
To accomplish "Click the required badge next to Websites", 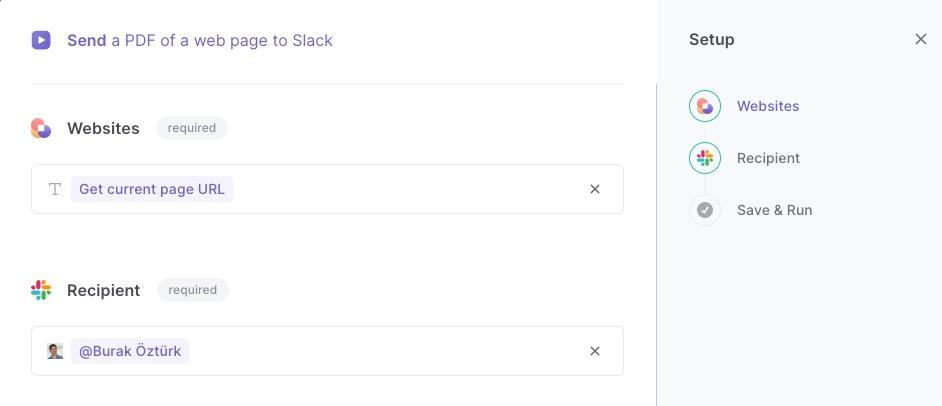I will click(x=192, y=128).
